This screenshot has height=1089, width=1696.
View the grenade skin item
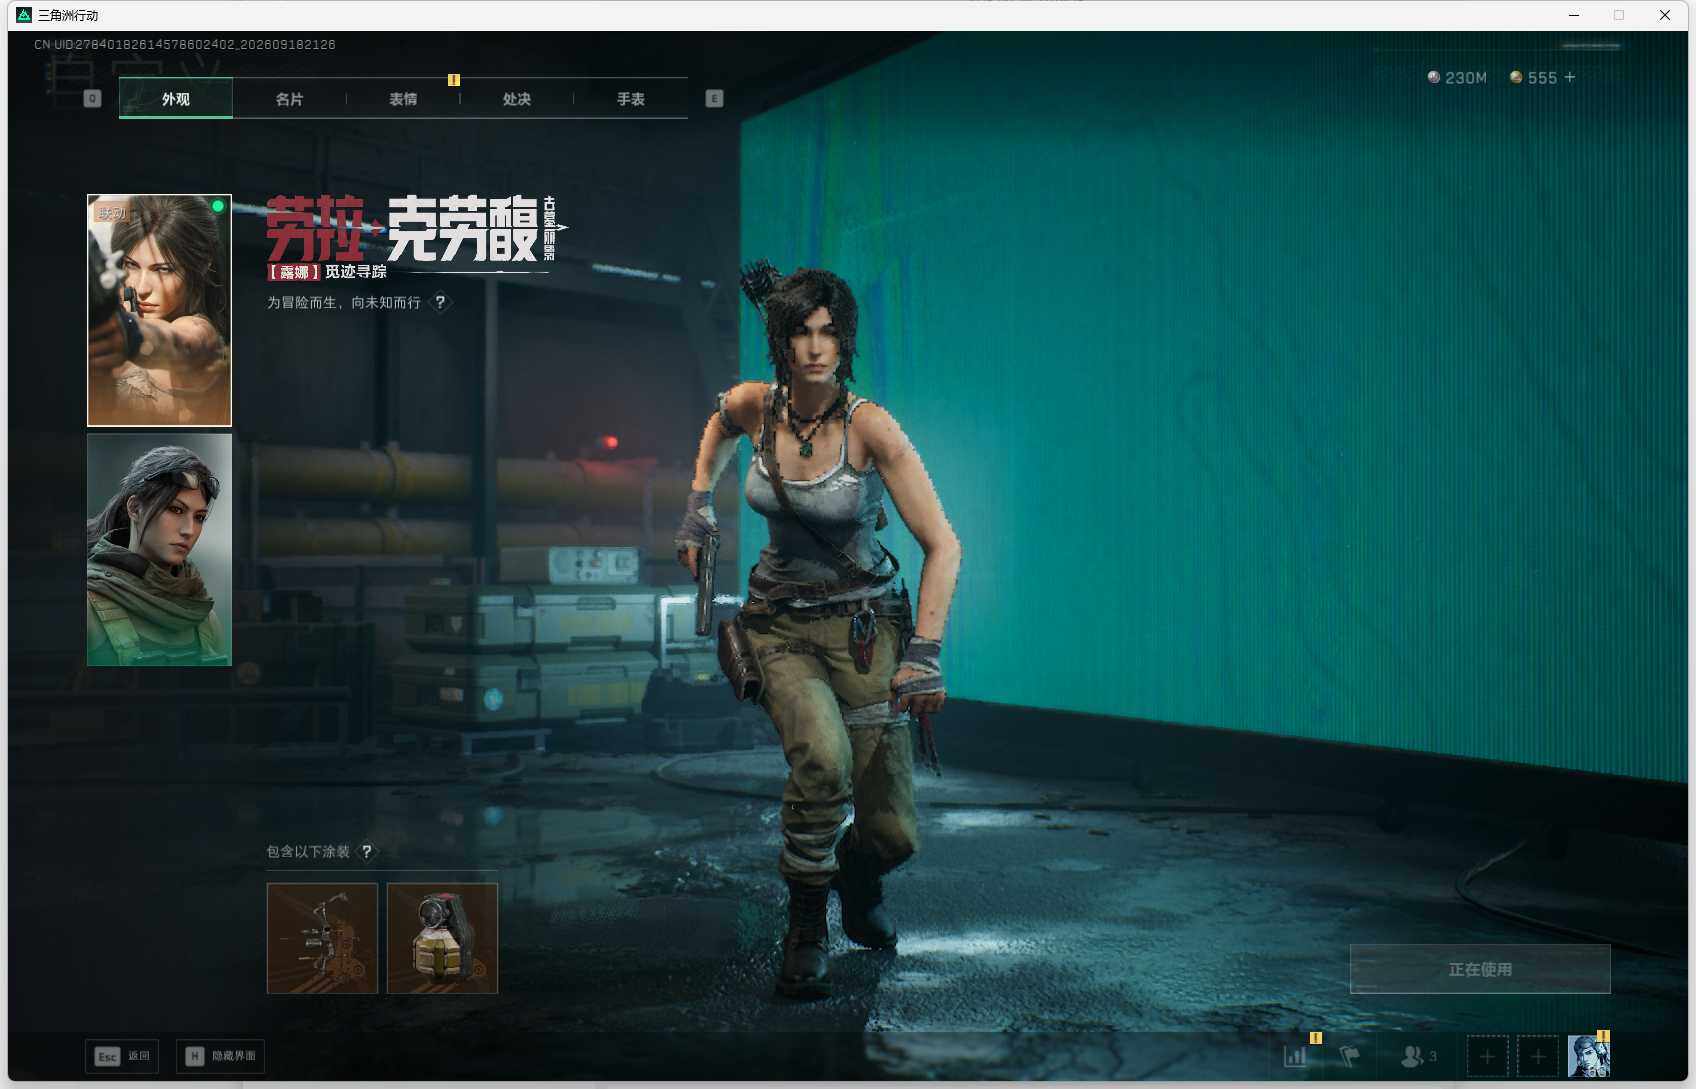coord(442,938)
